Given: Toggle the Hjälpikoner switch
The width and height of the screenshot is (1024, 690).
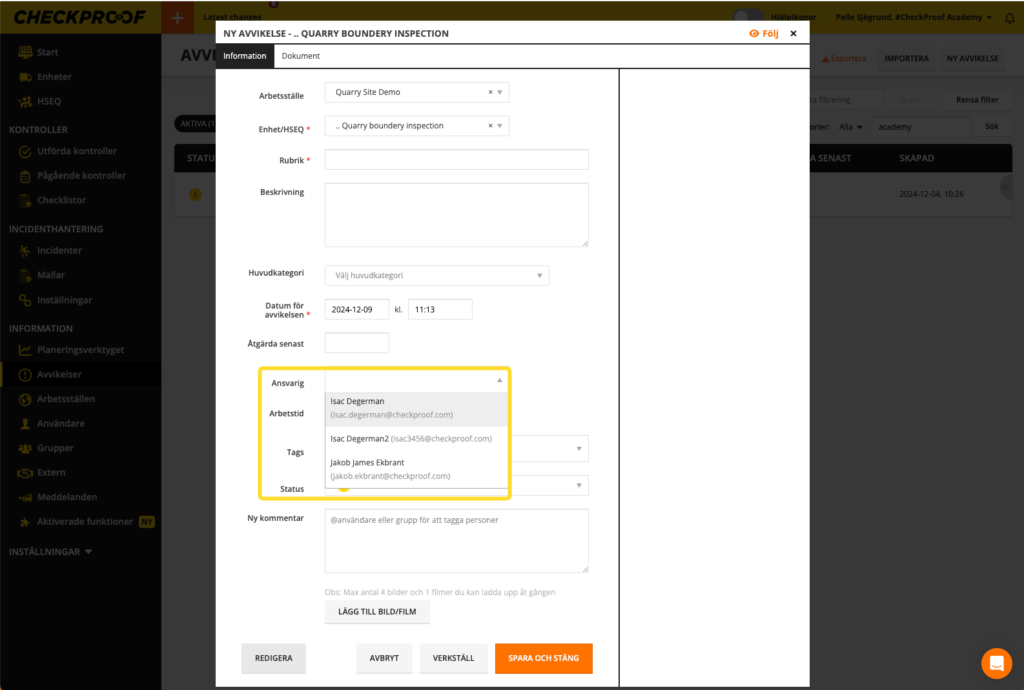Looking at the screenshot, I should [x=745, y=17].
